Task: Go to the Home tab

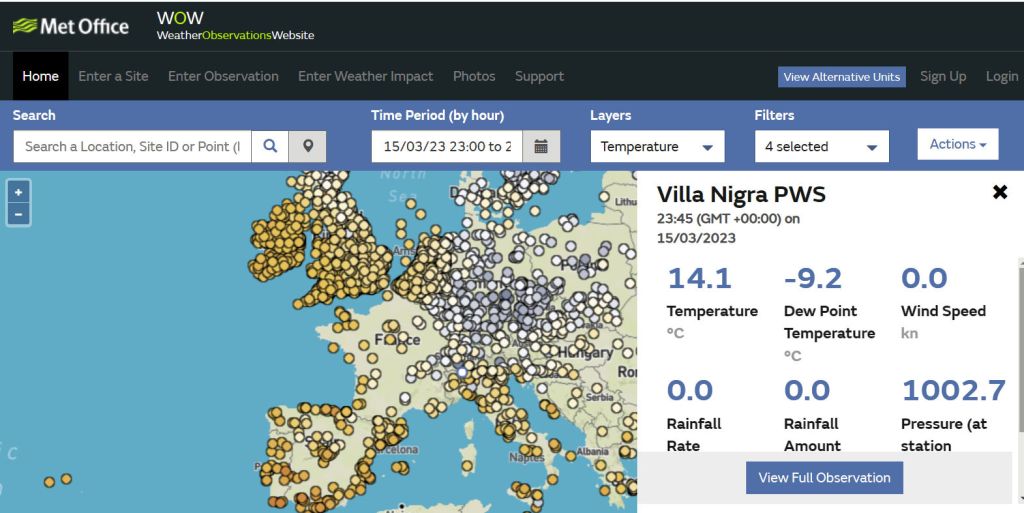Action: 41,76
